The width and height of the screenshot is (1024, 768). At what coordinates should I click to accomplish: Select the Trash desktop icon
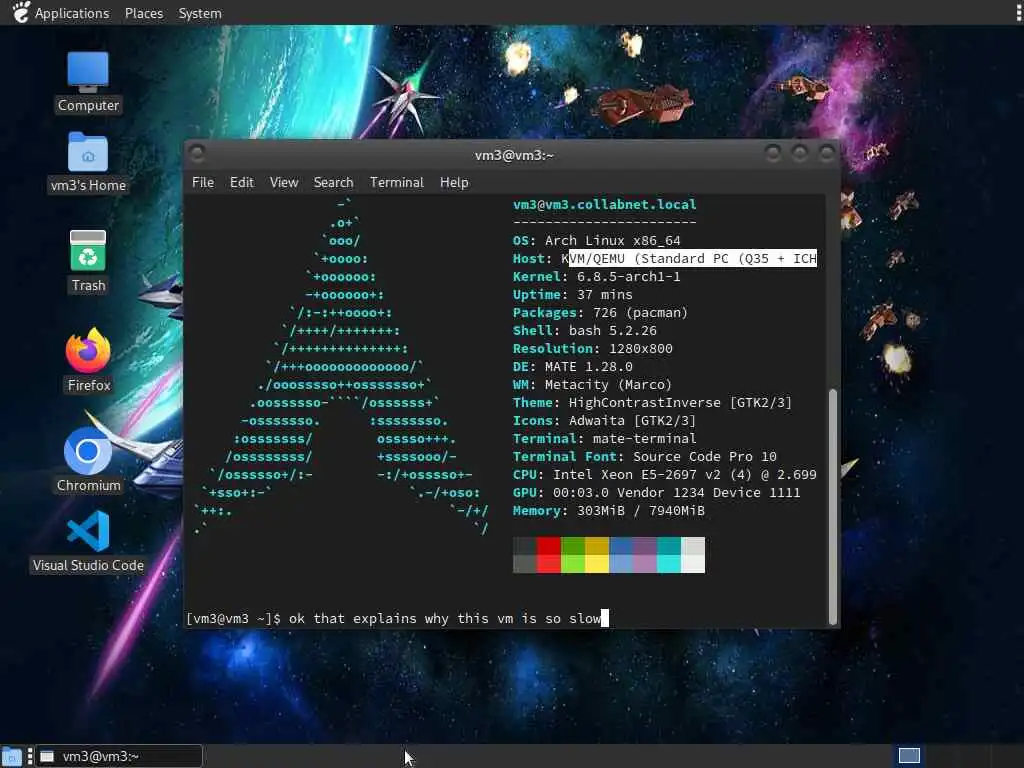point(88,261)
